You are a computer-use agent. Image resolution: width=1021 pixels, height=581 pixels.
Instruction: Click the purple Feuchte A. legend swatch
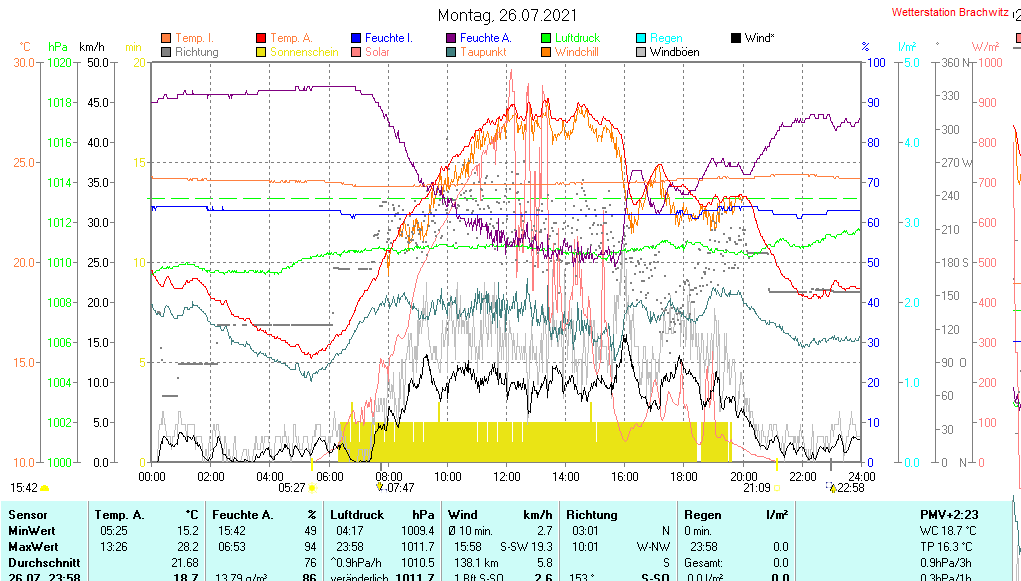451,38
